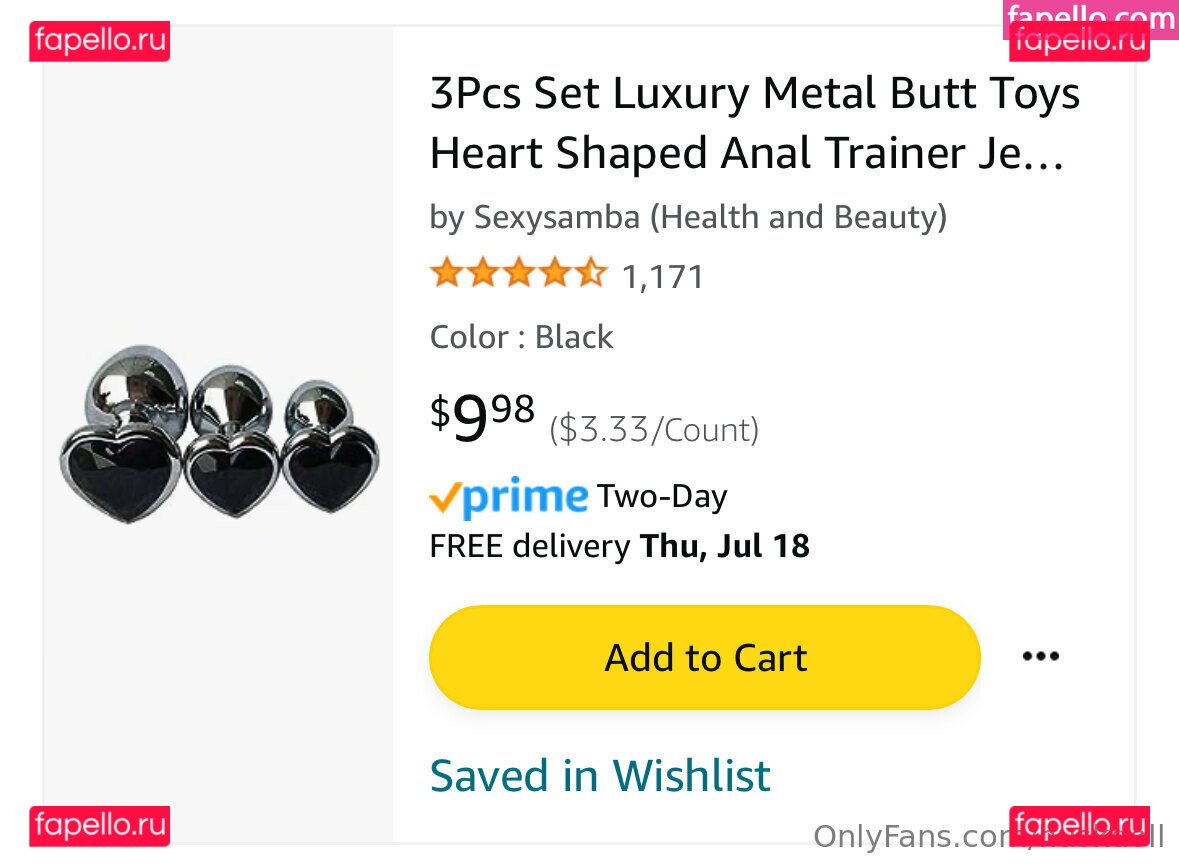
Task: Select the Color : Black label
Action: [x=521, y=337]
